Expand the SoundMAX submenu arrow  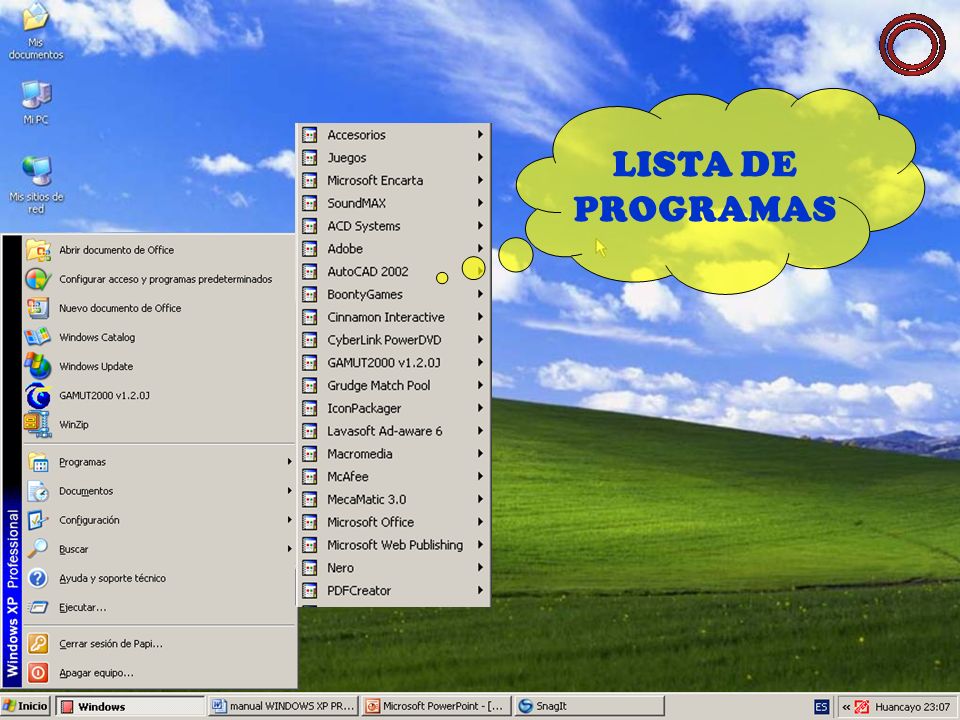tap(481, 203)
